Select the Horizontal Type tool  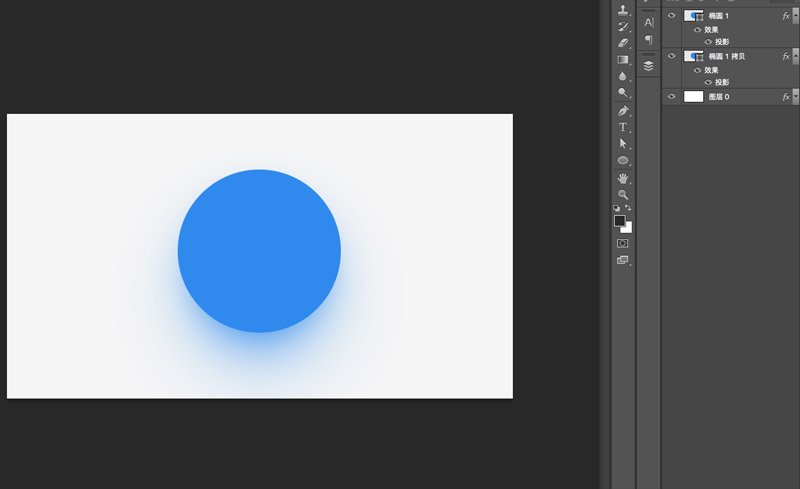coord(622,127)
